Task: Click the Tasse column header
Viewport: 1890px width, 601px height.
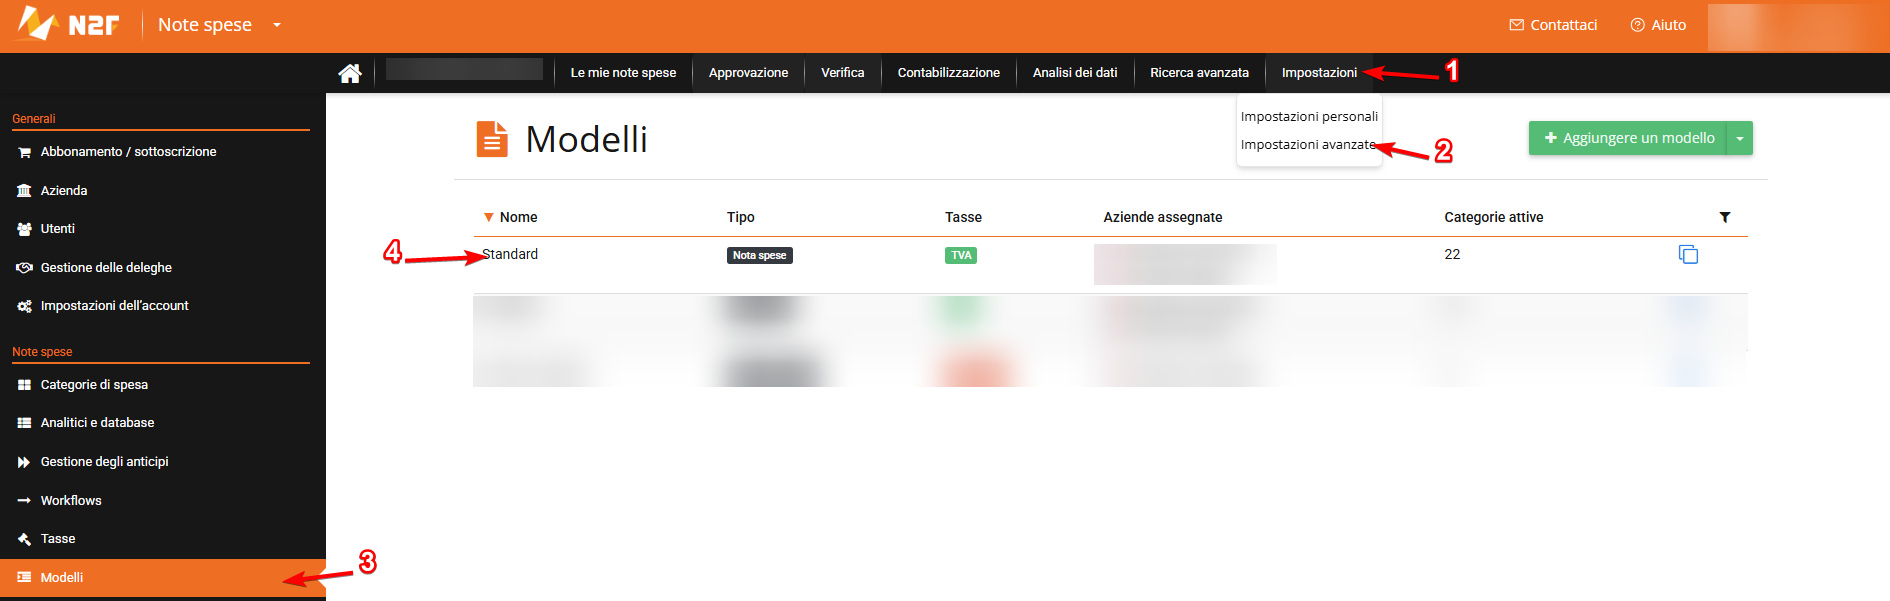Action: click(x=963, y=217)
